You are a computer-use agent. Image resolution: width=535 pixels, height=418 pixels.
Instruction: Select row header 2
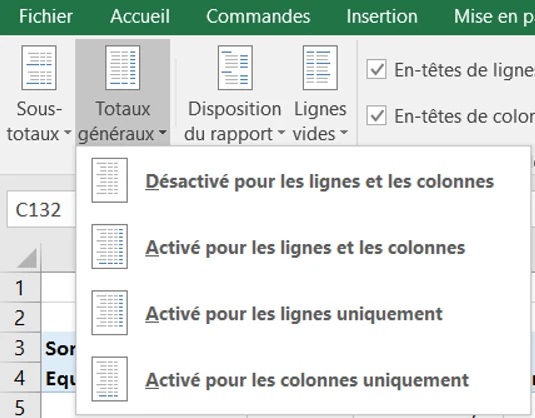tap(20, 317)
